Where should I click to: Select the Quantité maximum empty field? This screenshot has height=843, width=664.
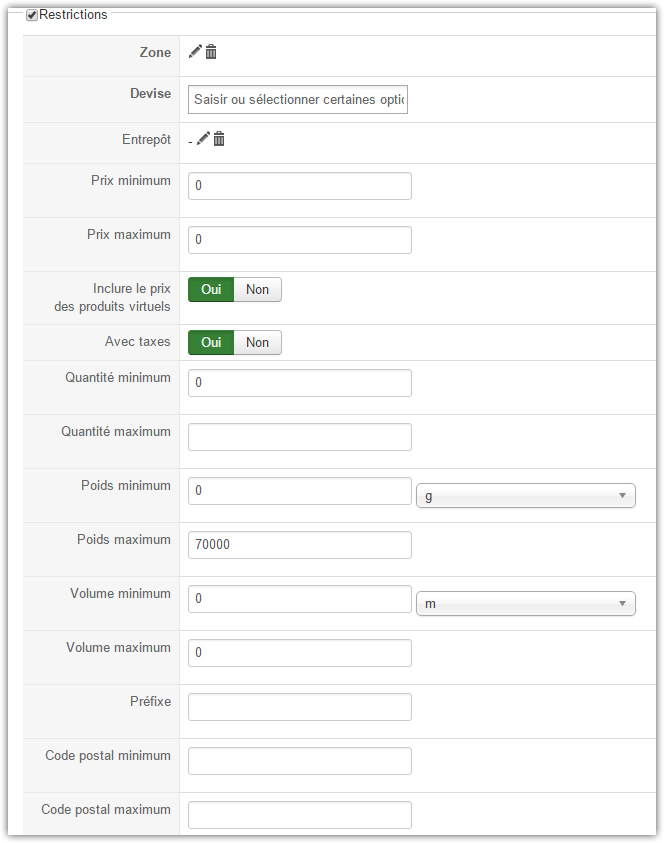[300, 437]
